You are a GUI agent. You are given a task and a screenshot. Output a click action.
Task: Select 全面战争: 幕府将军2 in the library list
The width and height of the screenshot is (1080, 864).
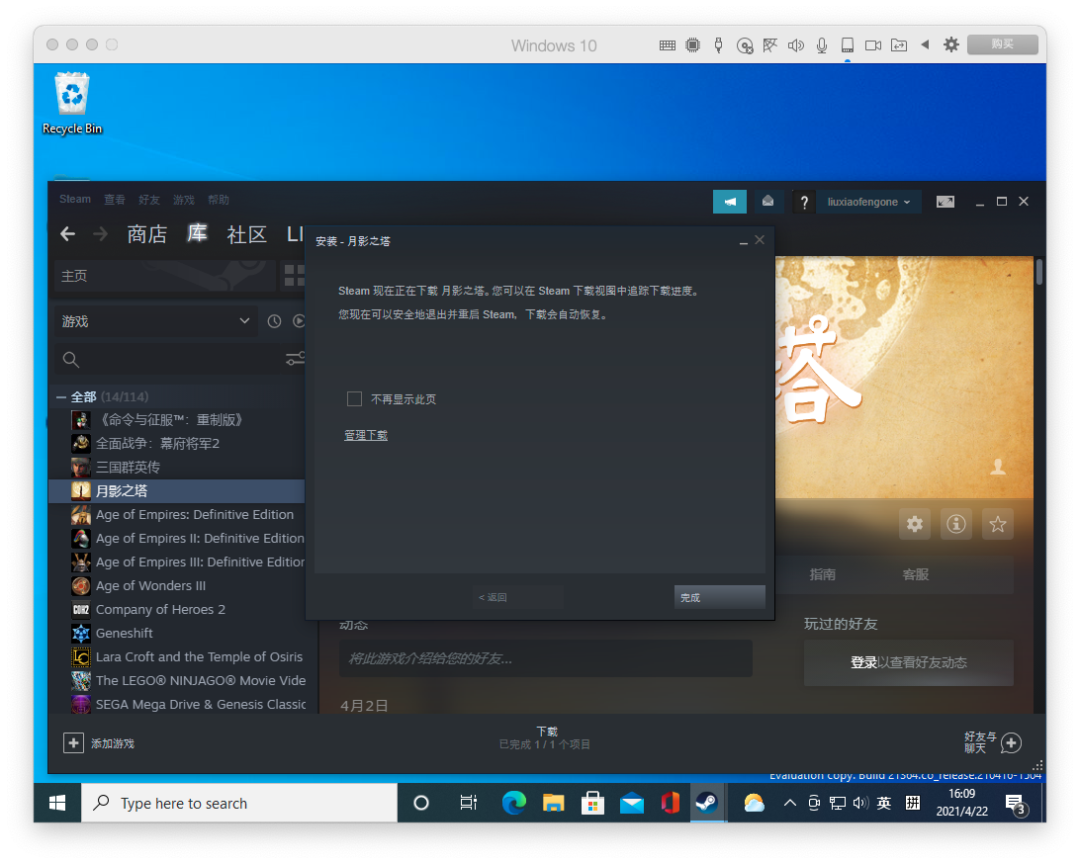179,444
